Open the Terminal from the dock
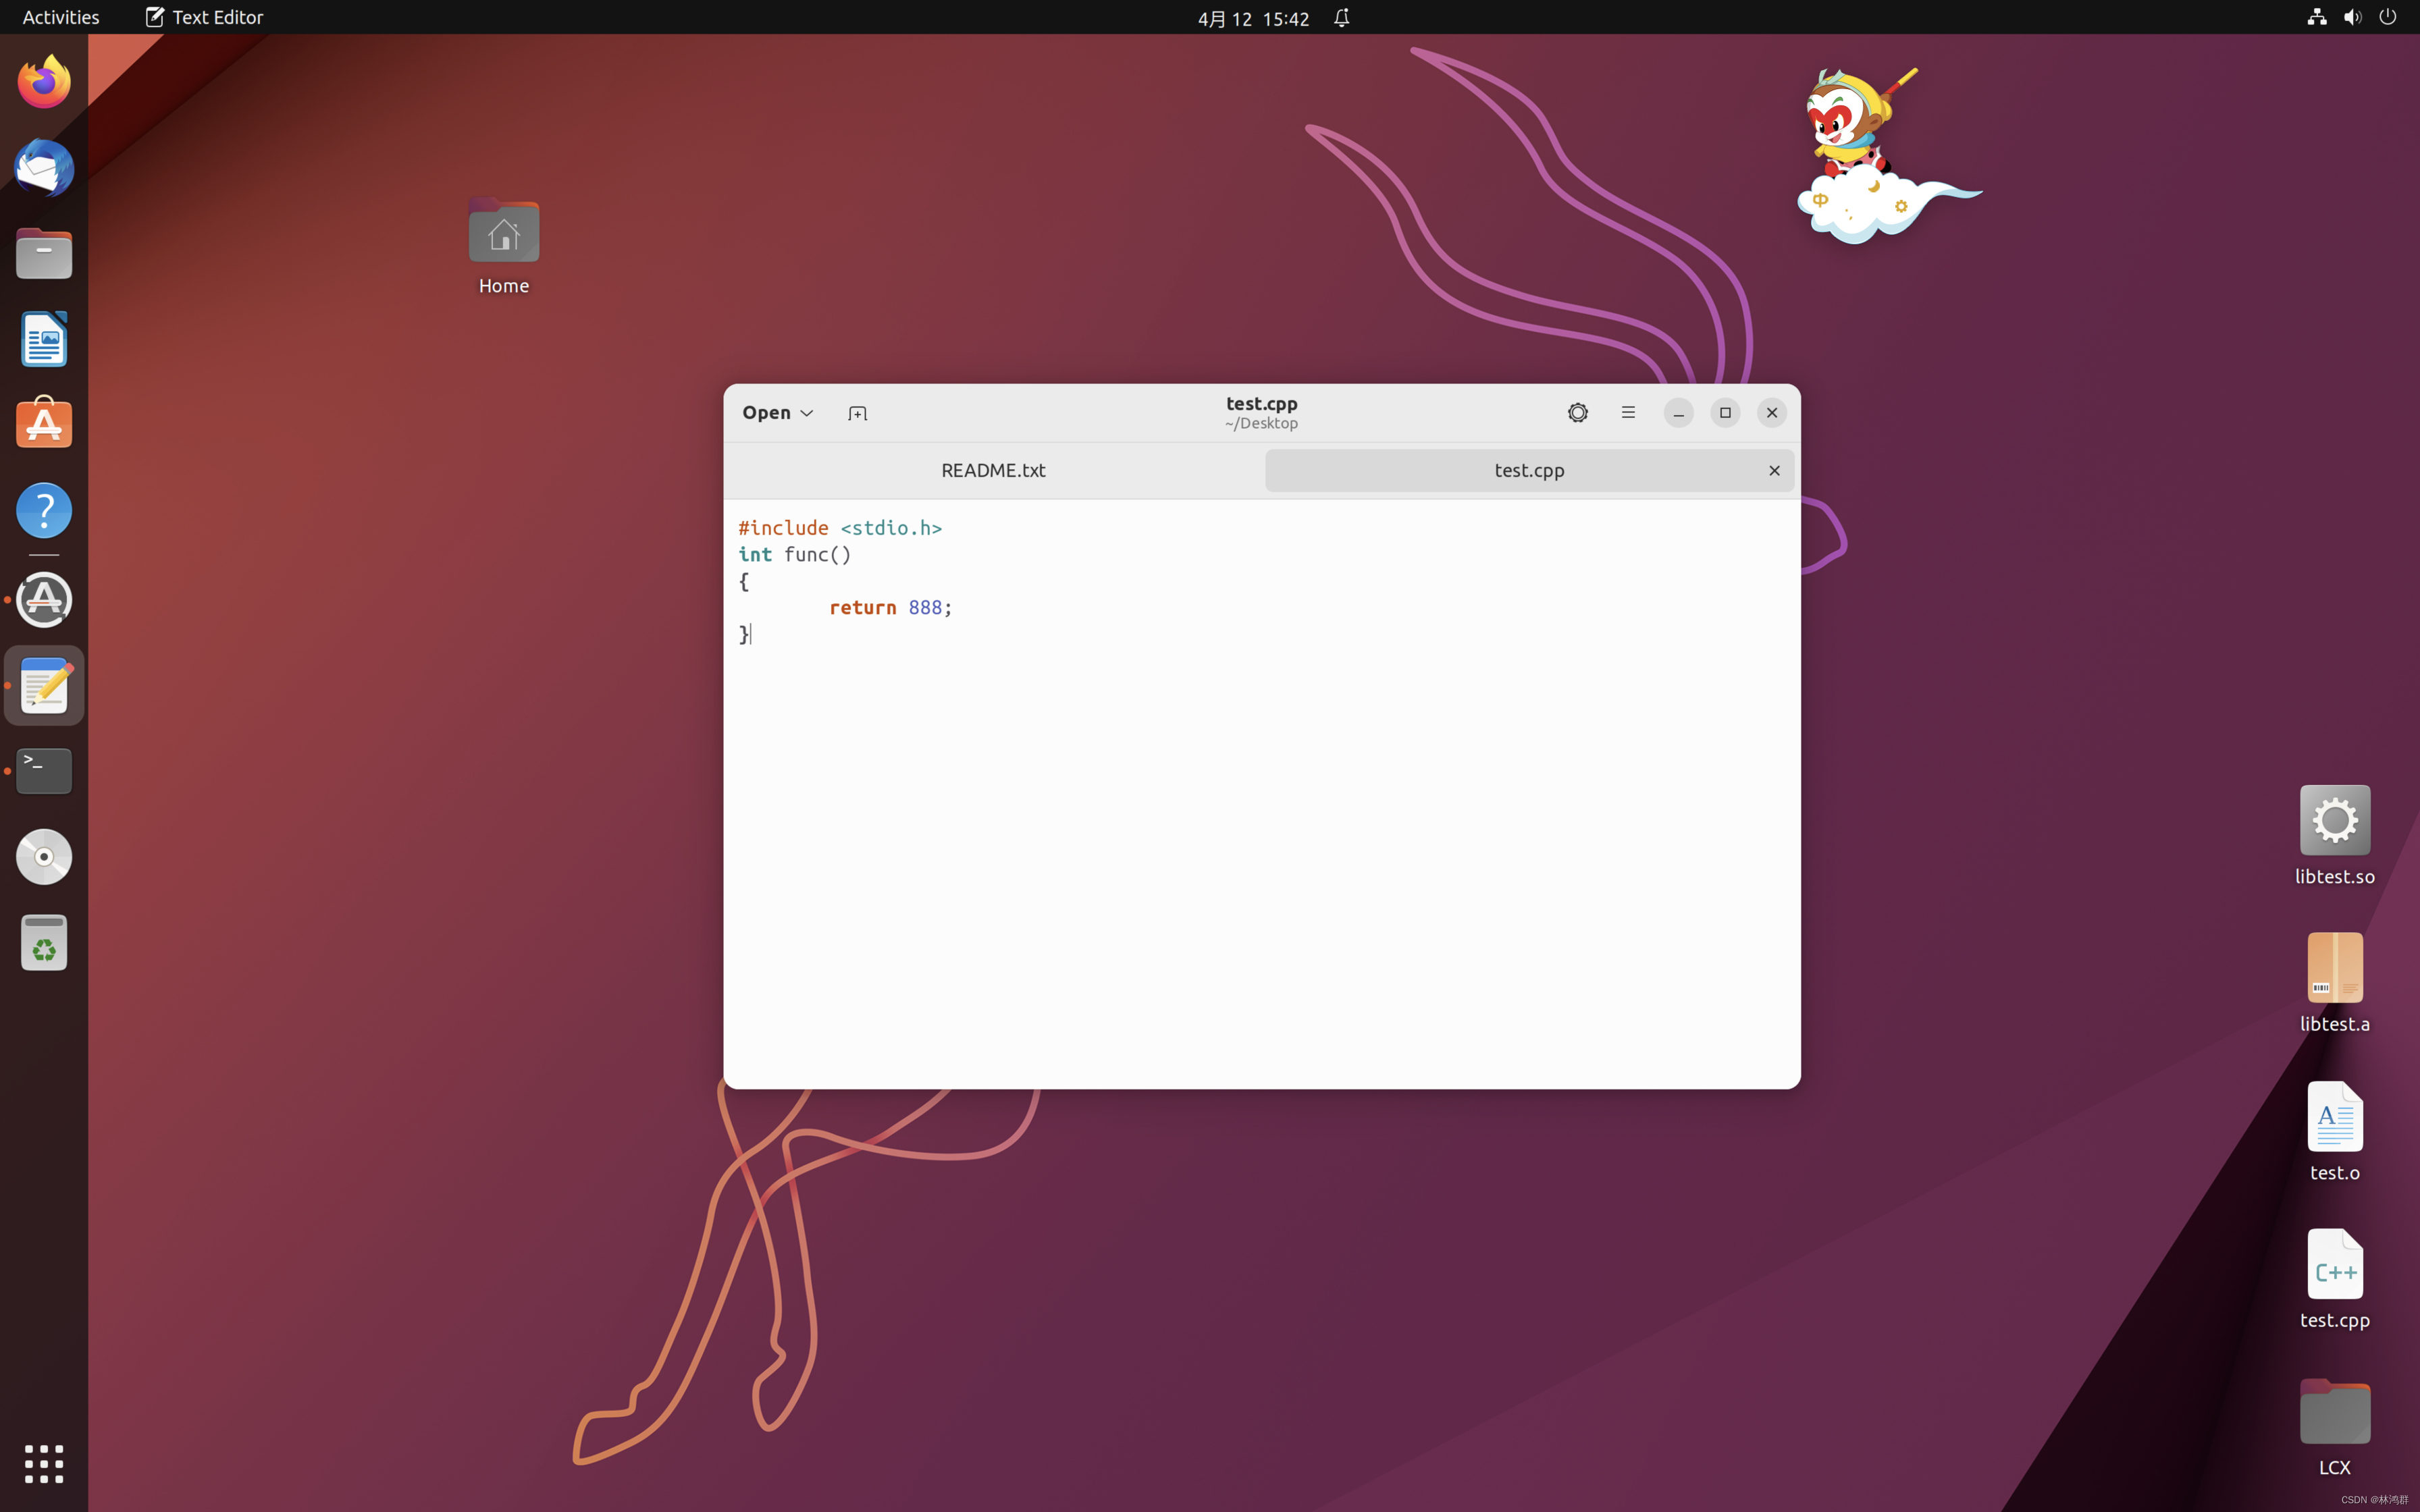2420x1512 pixels. (x=44, y=771)
